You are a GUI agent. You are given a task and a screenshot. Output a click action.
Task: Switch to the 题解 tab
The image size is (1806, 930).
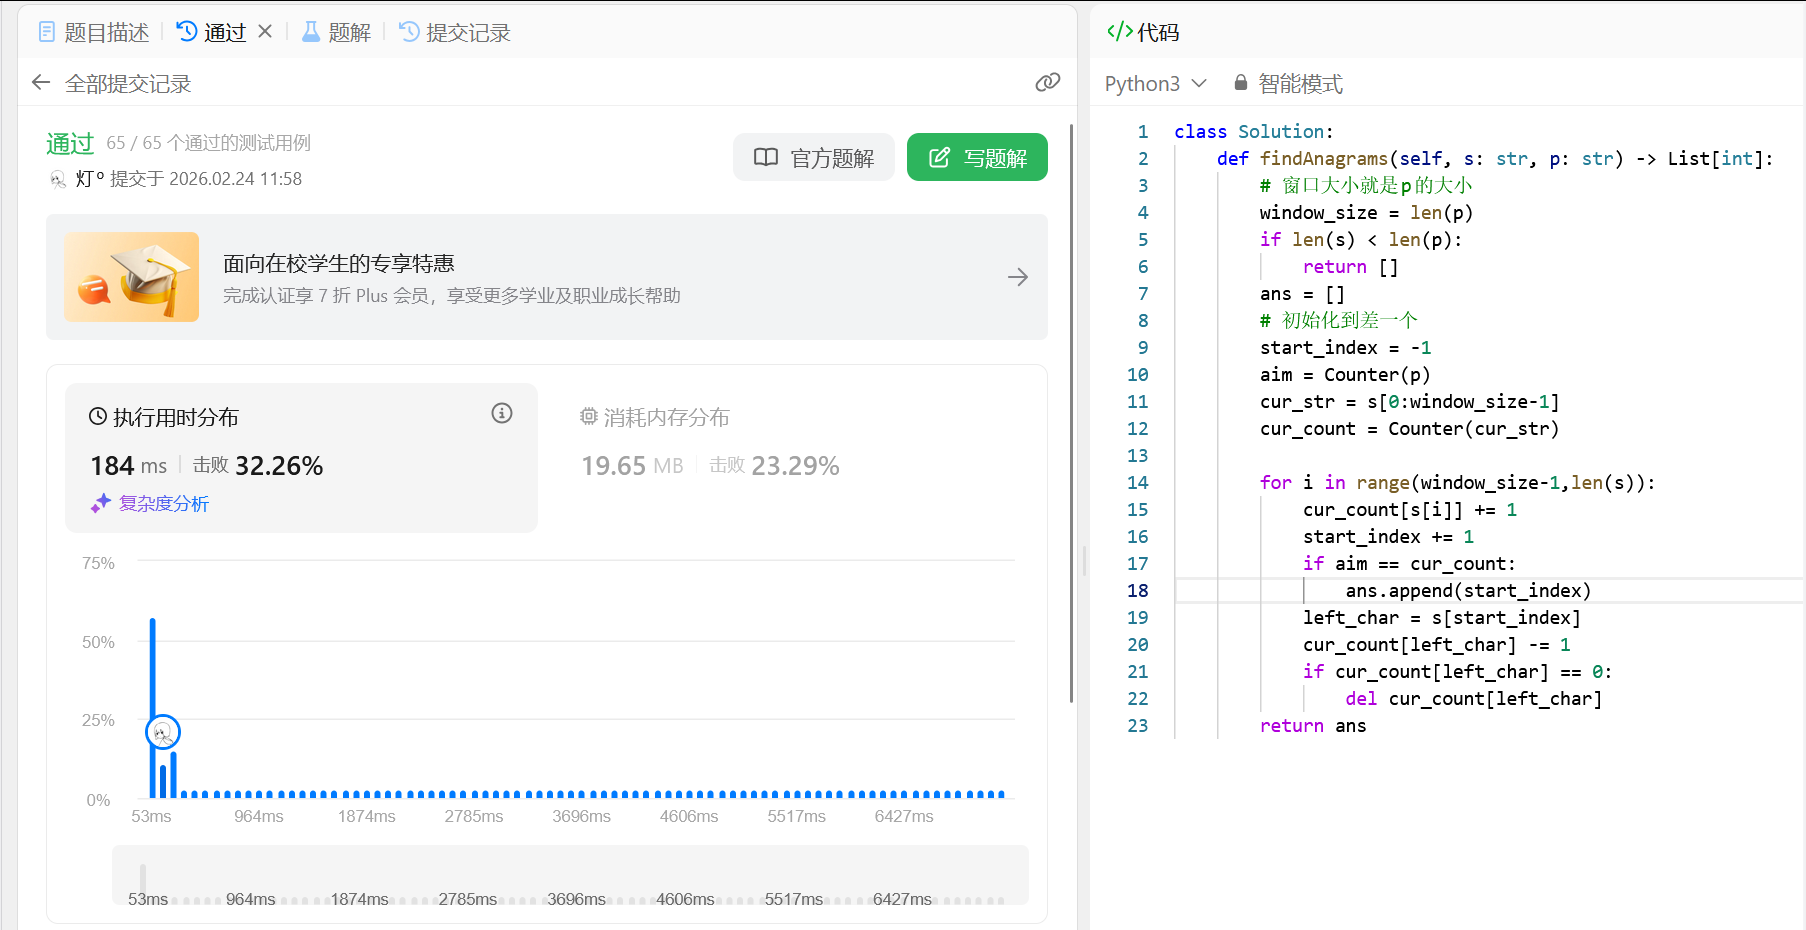(337, 33)
